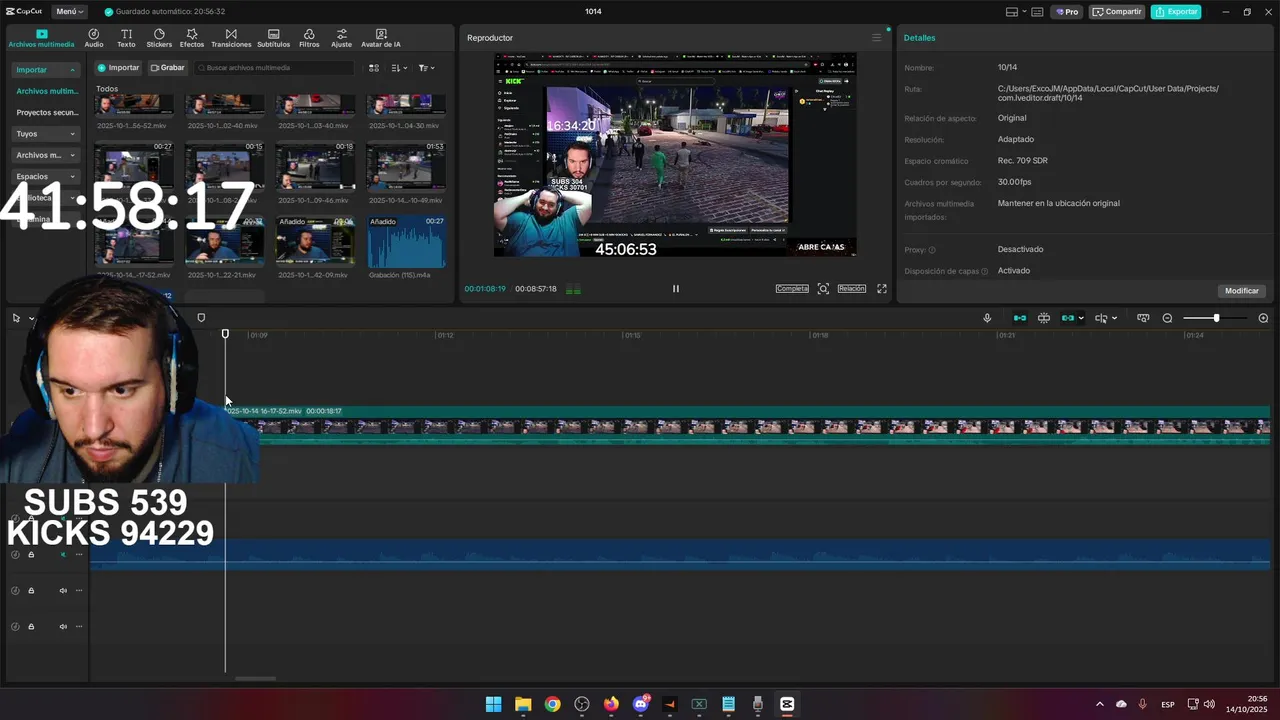
Task: Start voiceover recording with microphone icon
Action: 987,318
